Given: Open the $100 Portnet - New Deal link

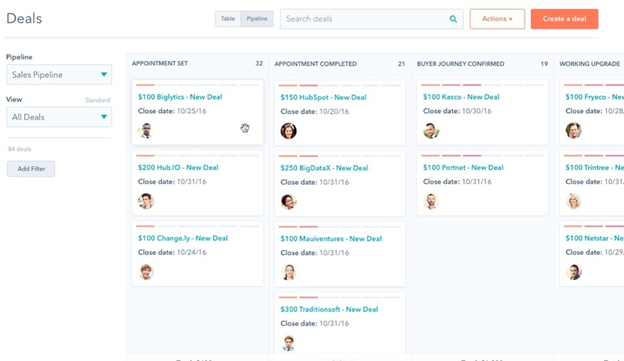Looking at the screenshot, I should [463, 168].
